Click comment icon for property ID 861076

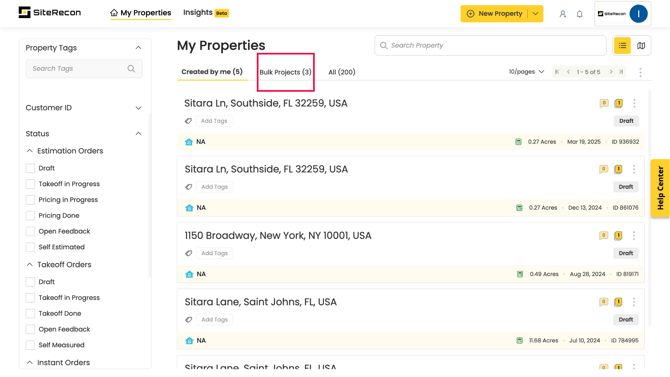click(x=603, y=169)
